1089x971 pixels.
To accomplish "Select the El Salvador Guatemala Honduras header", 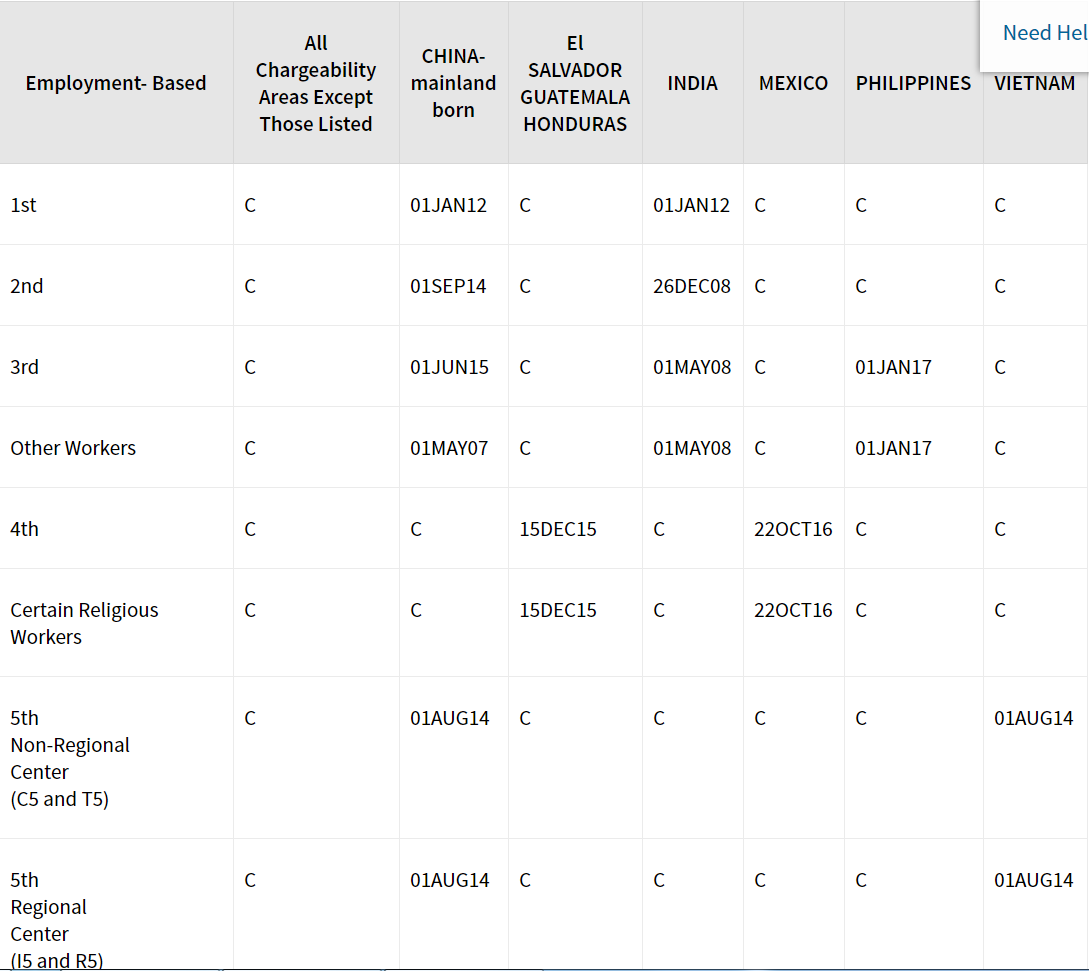I will click(575, 83).
